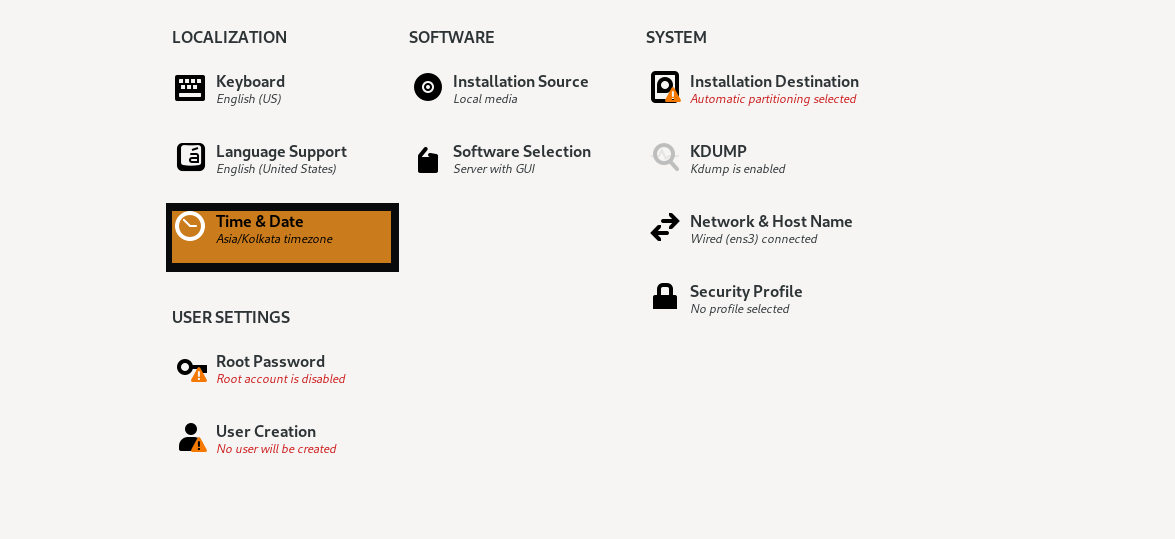Click the Installation Source disc icon
Image resolution: width=1175 pixels, height=539 pixels.
428,87
